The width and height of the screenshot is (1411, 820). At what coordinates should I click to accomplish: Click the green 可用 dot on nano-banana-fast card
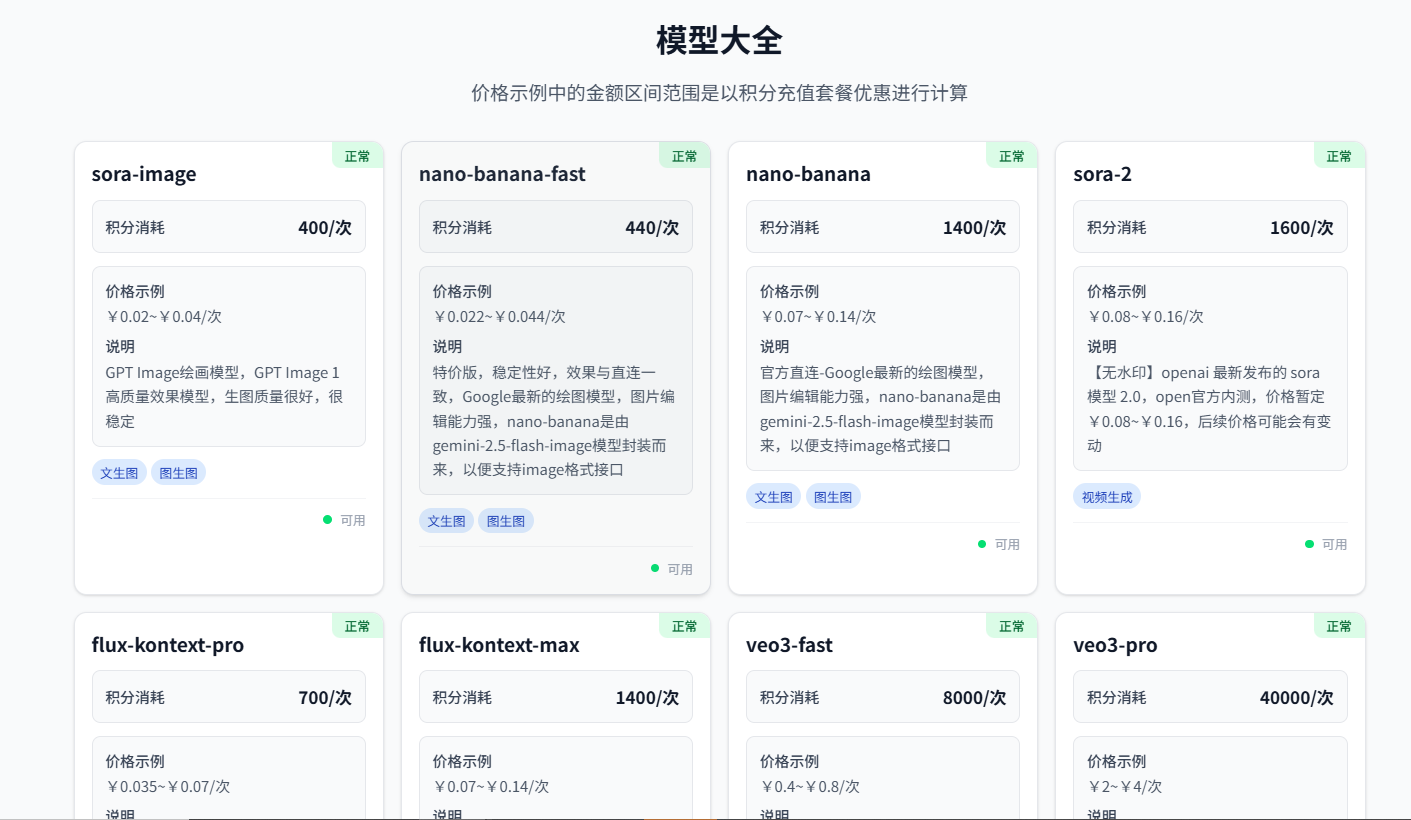pyautogui.click(x=655, y=568)
